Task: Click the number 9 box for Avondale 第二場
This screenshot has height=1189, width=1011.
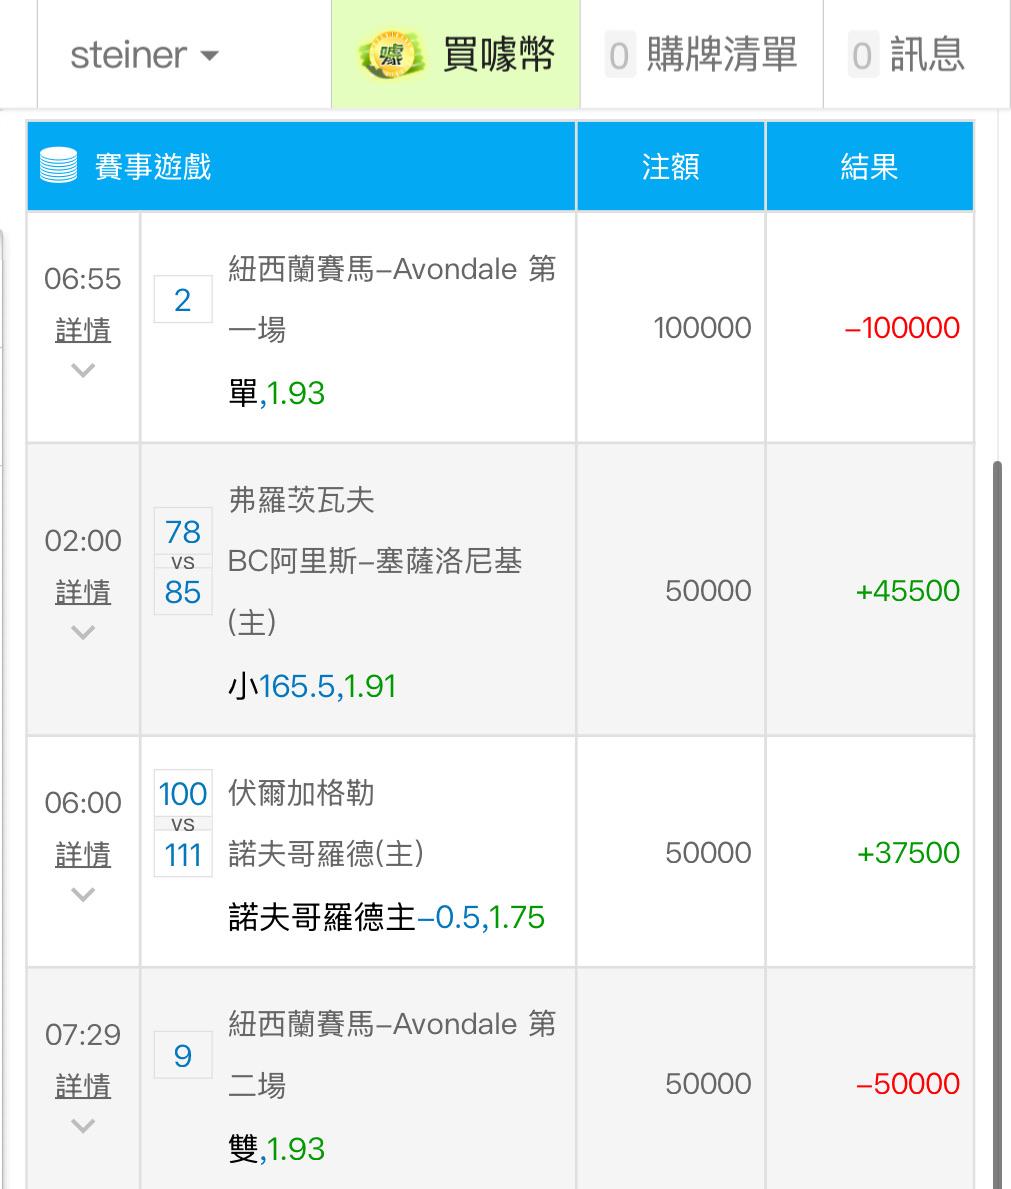Action: (x=183, y=1055)
